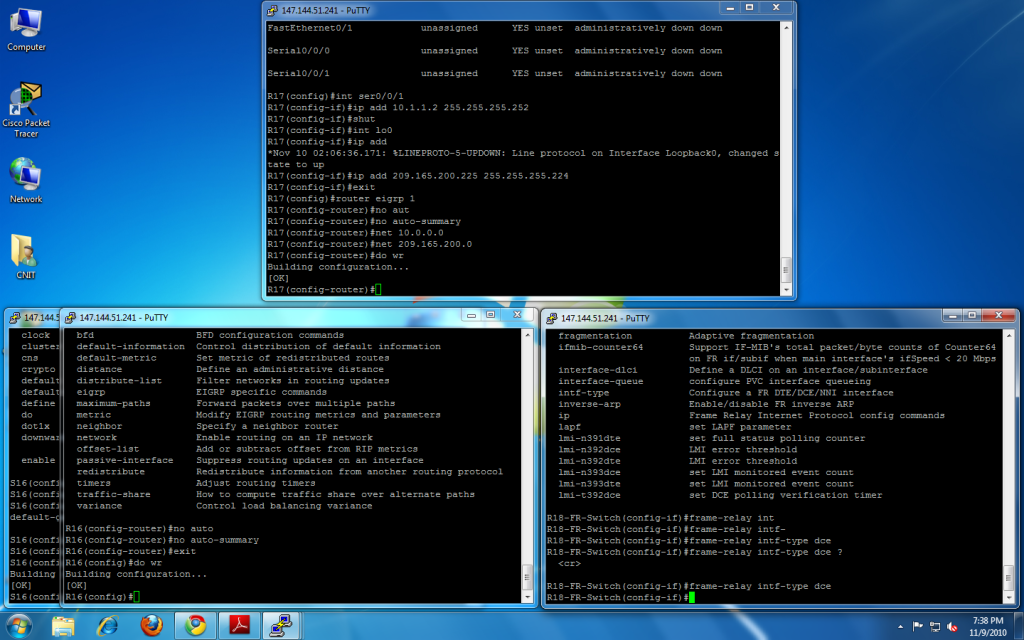This screenshot has width=1024, height=640.
Task: Launch Internet Explorer from the taskbar
Action: [x=107, y=626]
